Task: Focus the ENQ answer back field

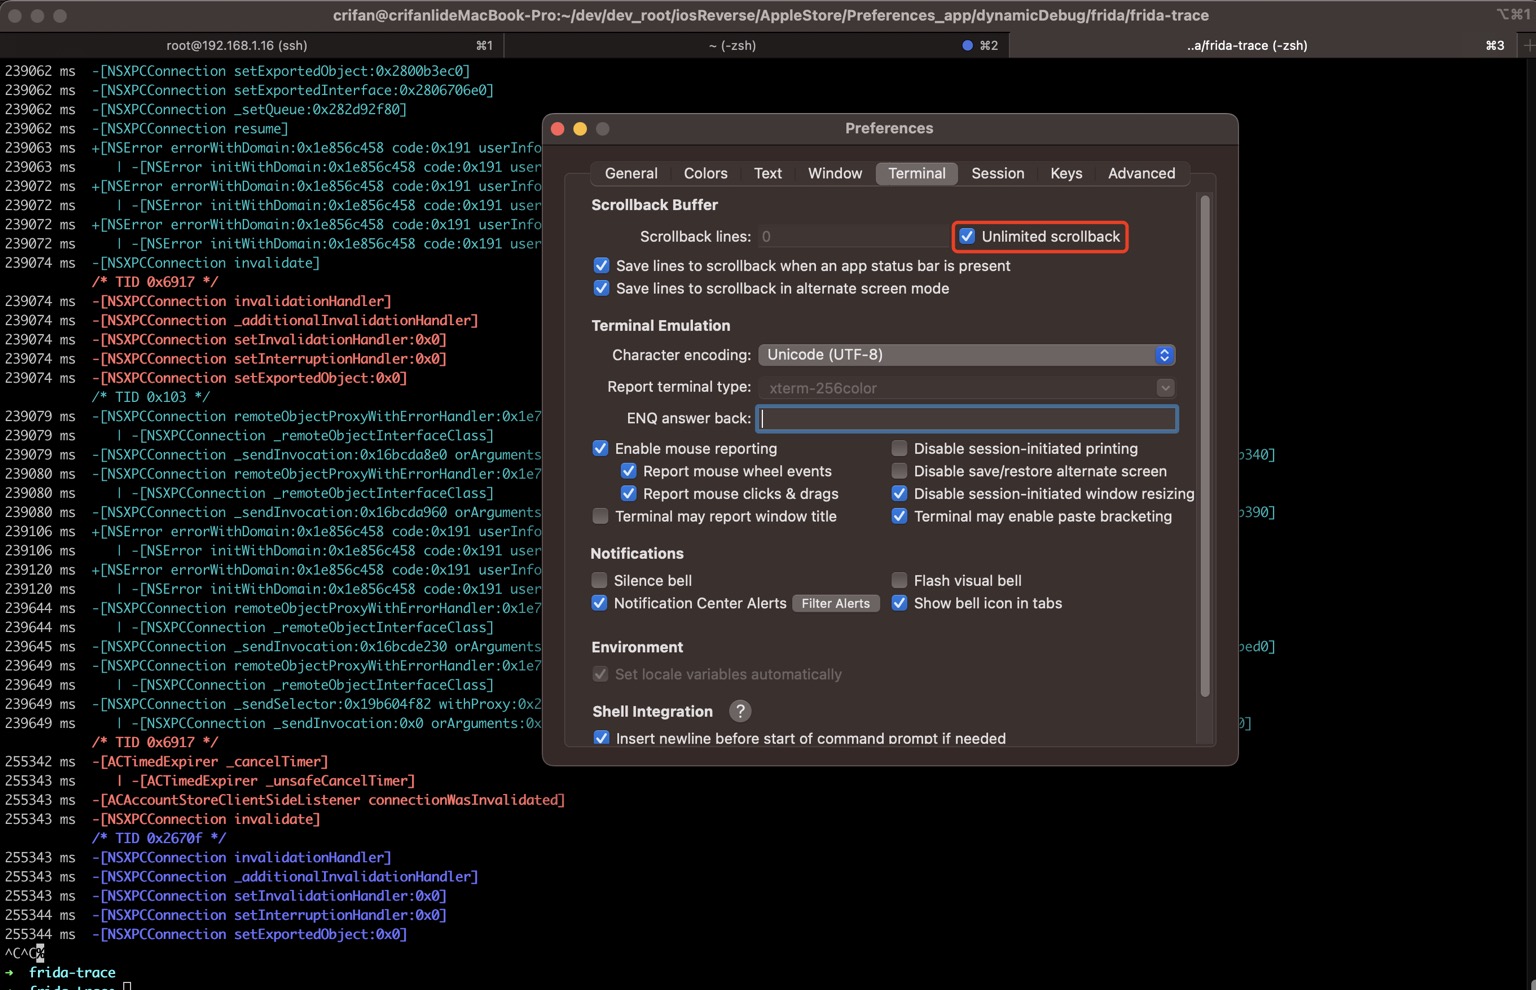Action: (967, 418)
